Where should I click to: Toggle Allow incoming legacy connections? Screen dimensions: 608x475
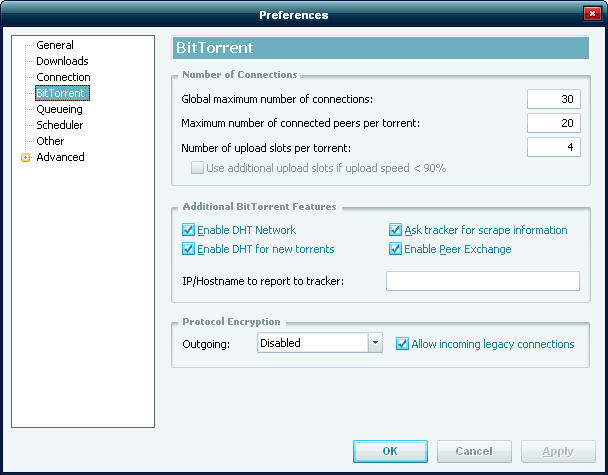coord(403,344)
